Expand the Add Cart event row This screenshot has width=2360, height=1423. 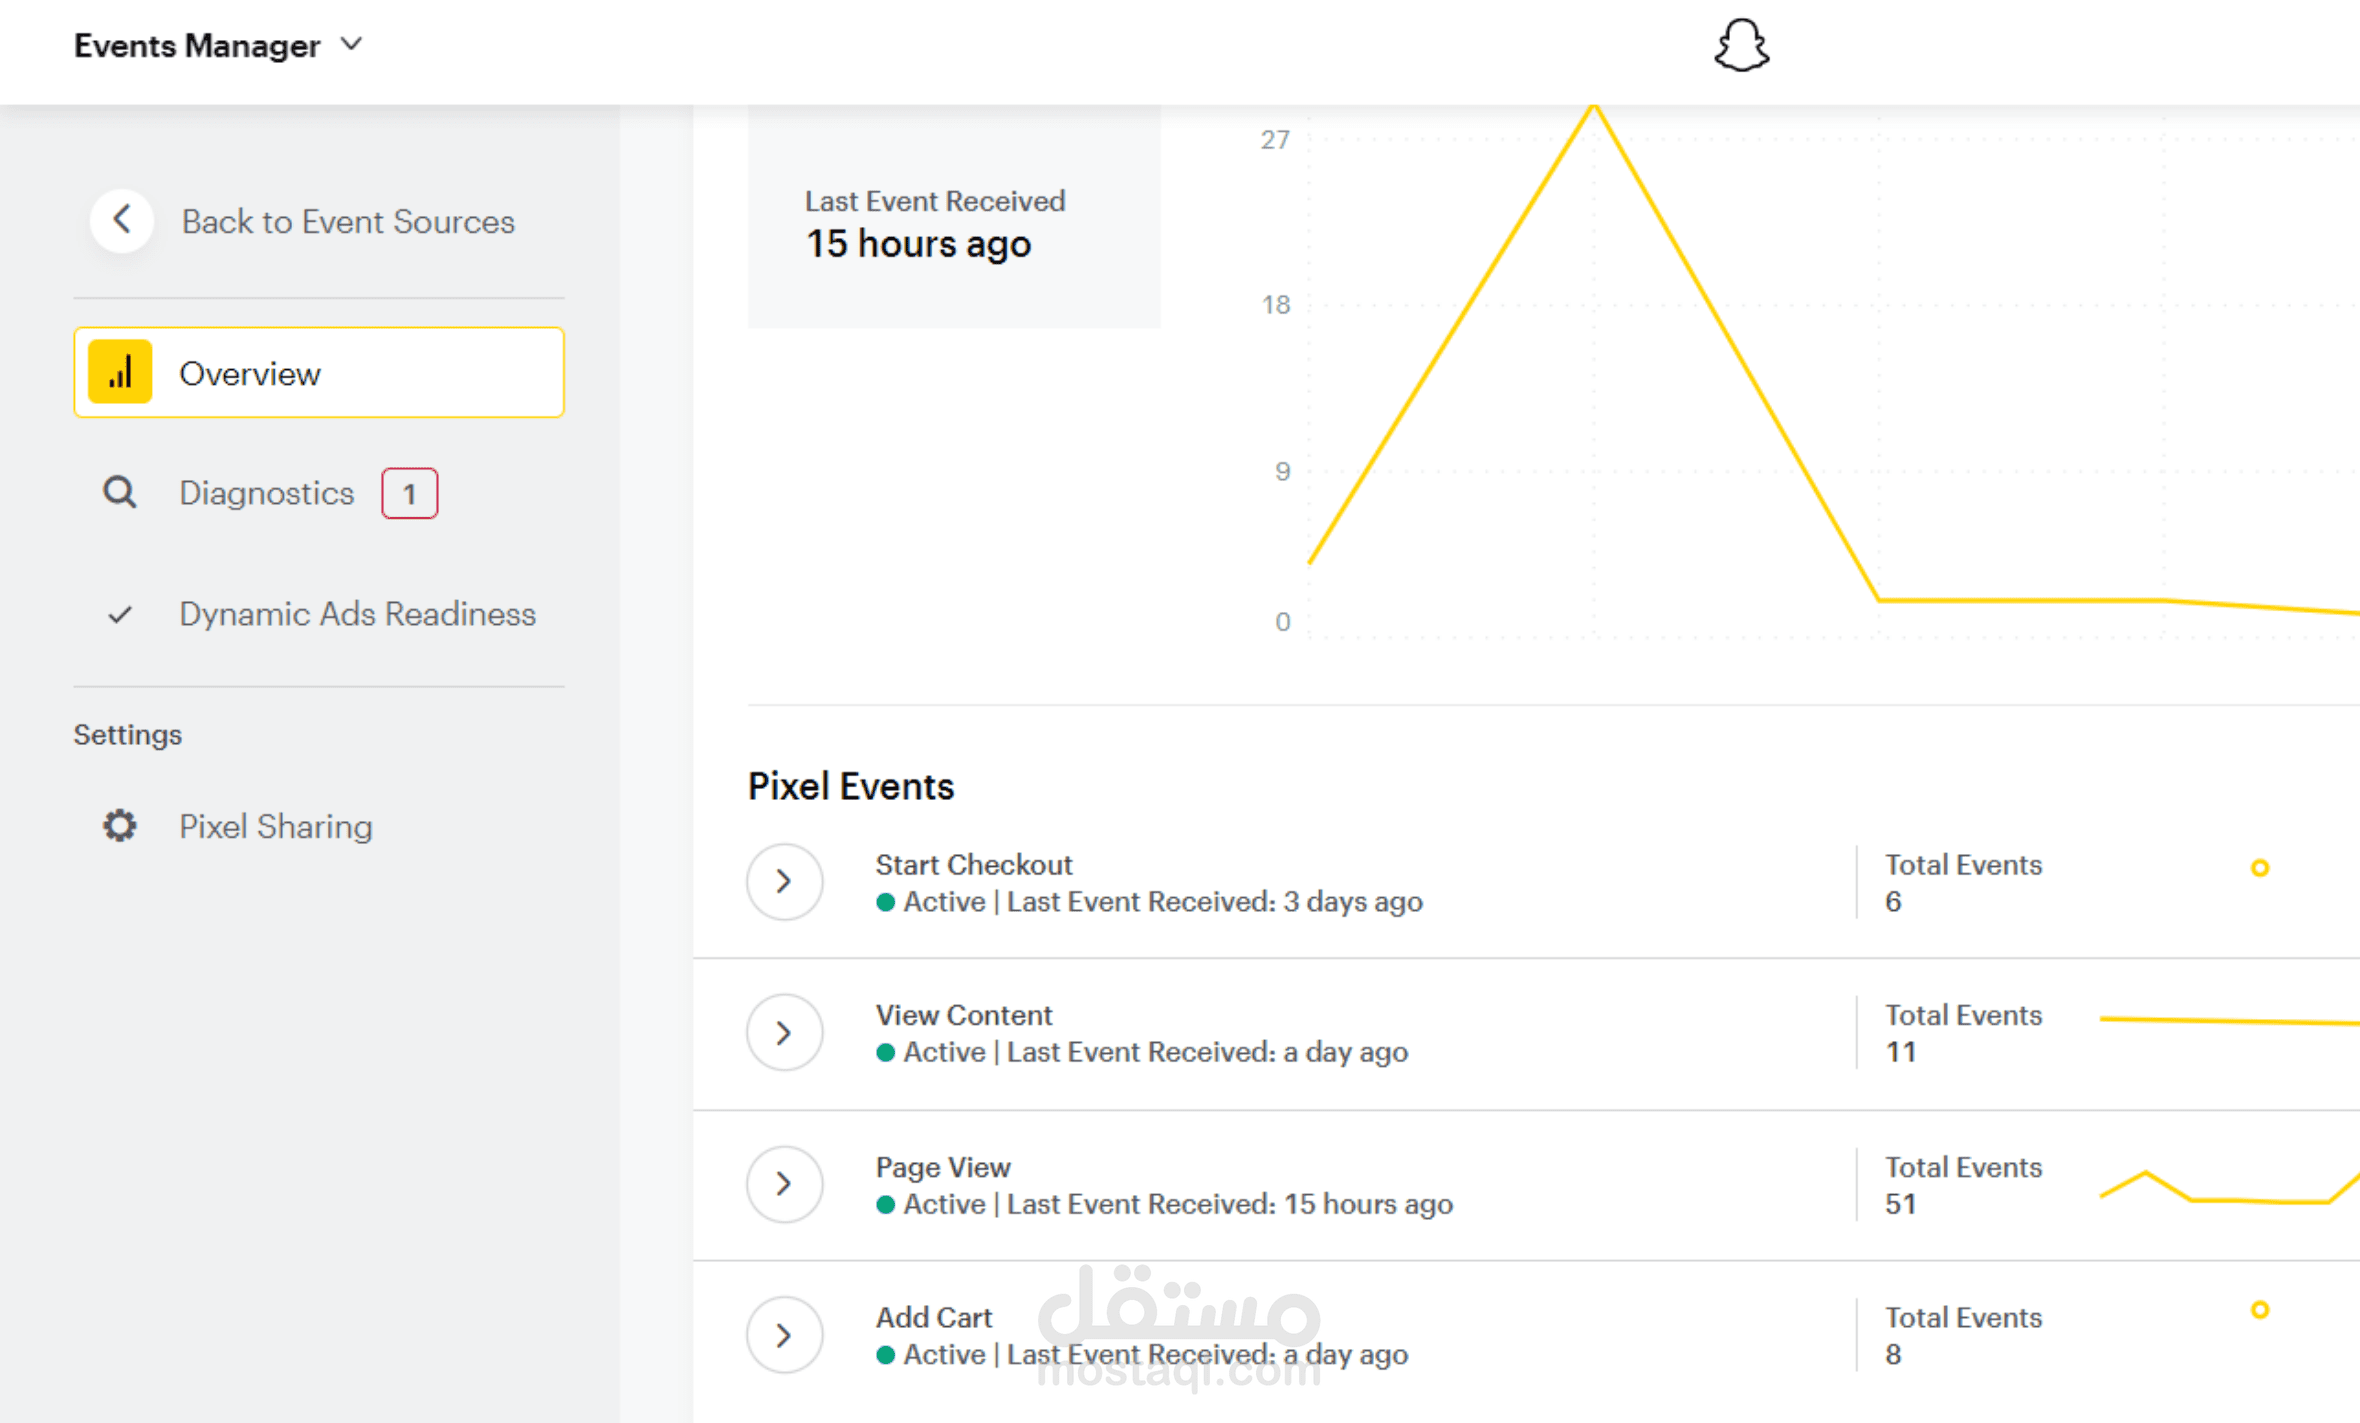pyautogui.click(x=784, y=1335)
